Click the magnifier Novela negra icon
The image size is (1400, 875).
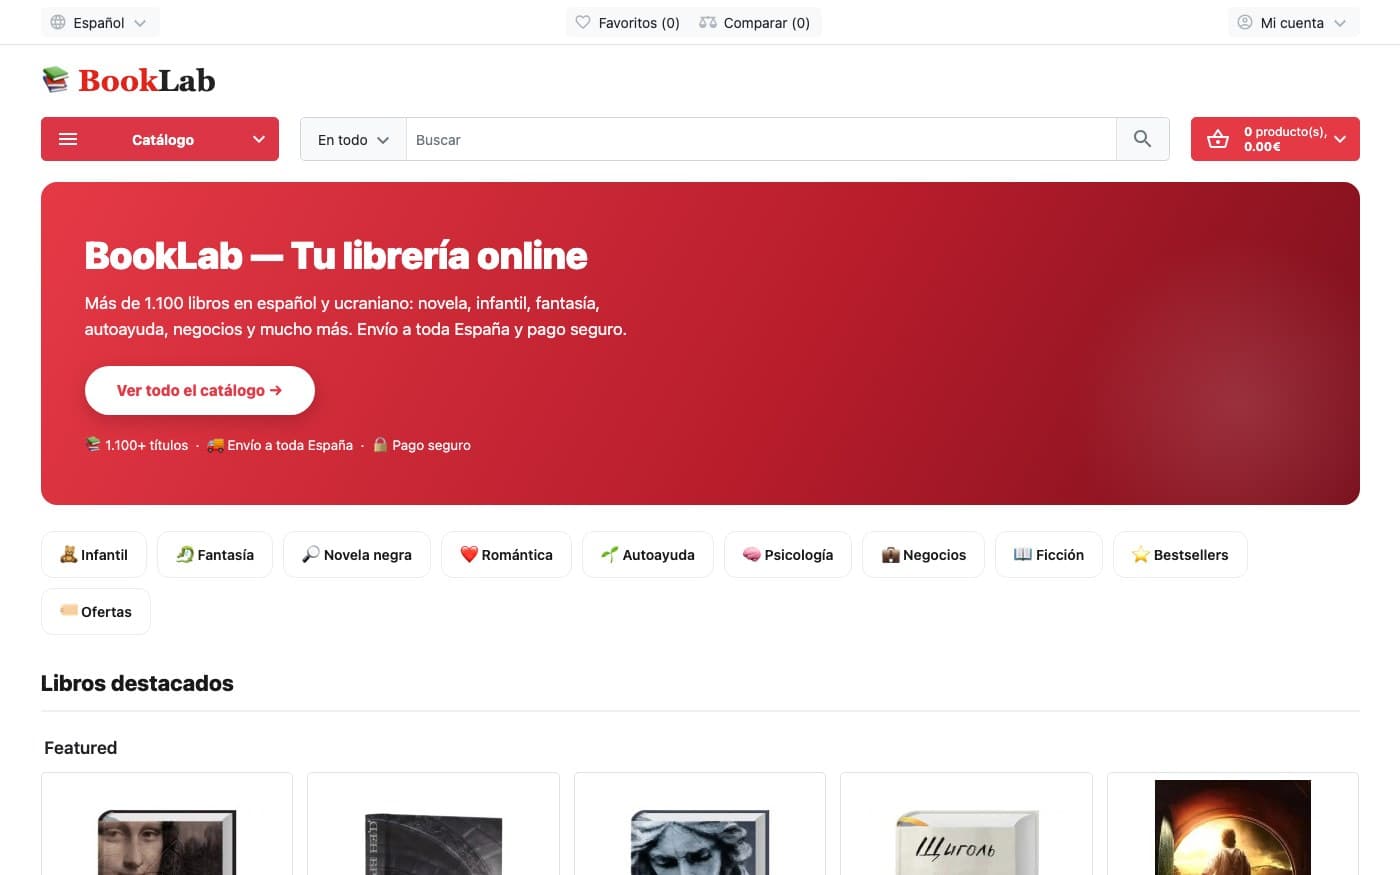(311, 554)
